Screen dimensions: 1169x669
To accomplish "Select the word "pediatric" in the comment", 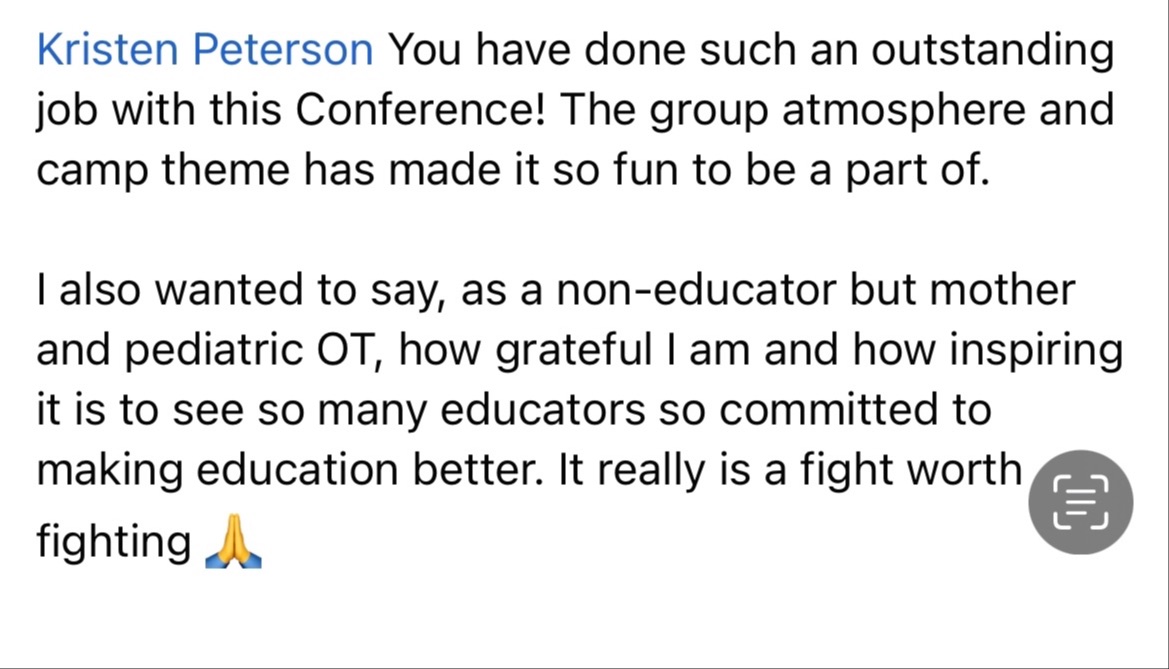I will coord(213,351).
